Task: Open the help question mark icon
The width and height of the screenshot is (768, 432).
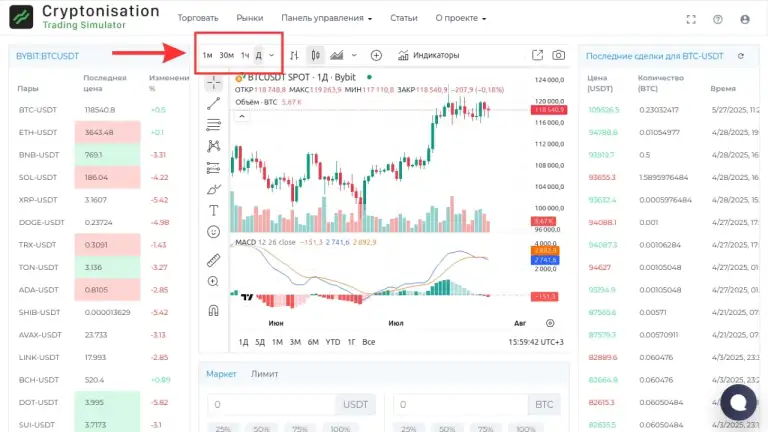Action: 717,19
